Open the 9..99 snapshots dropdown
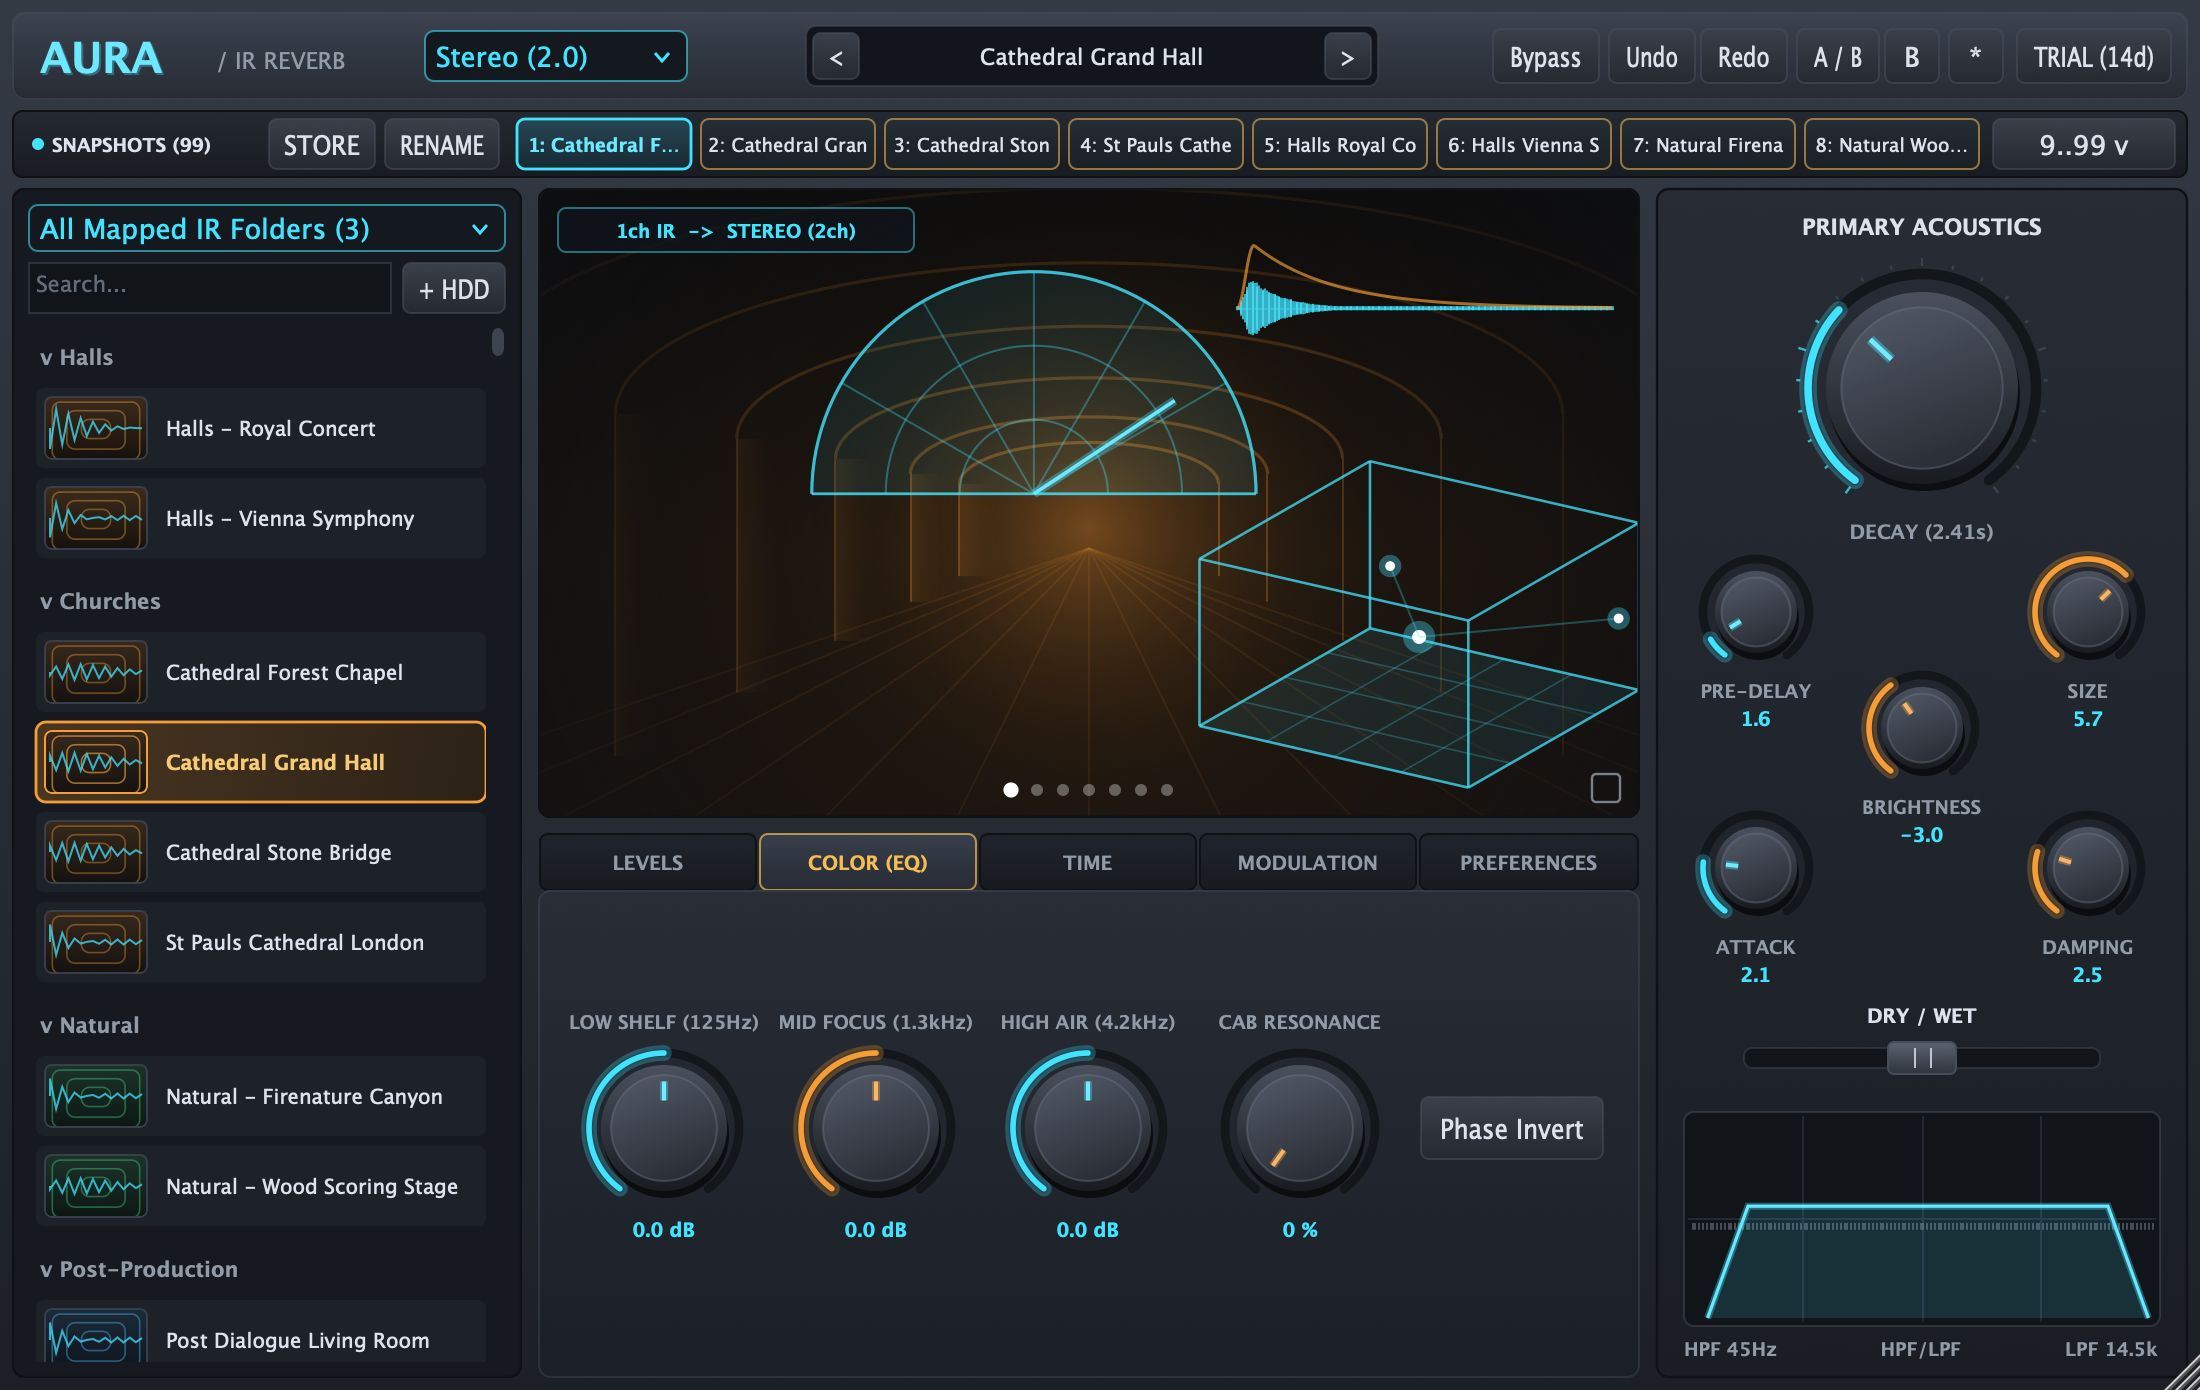The height and width of the screenshot is (1390, 2200). point(2084,145)
